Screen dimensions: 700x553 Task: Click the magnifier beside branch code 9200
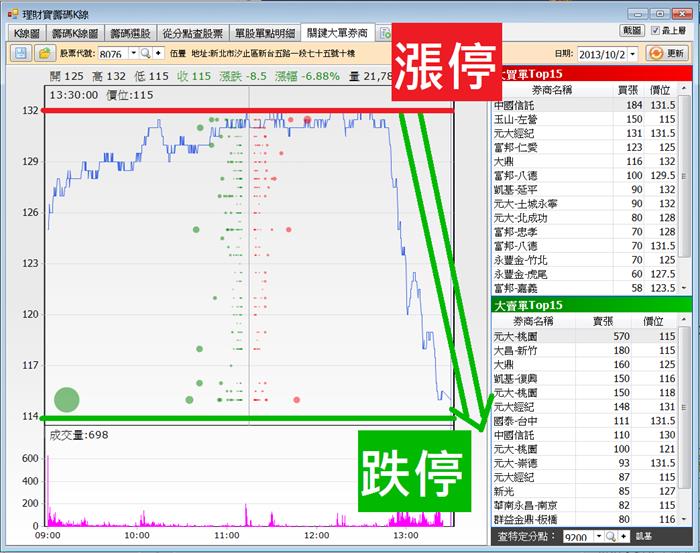pos(611,536)
